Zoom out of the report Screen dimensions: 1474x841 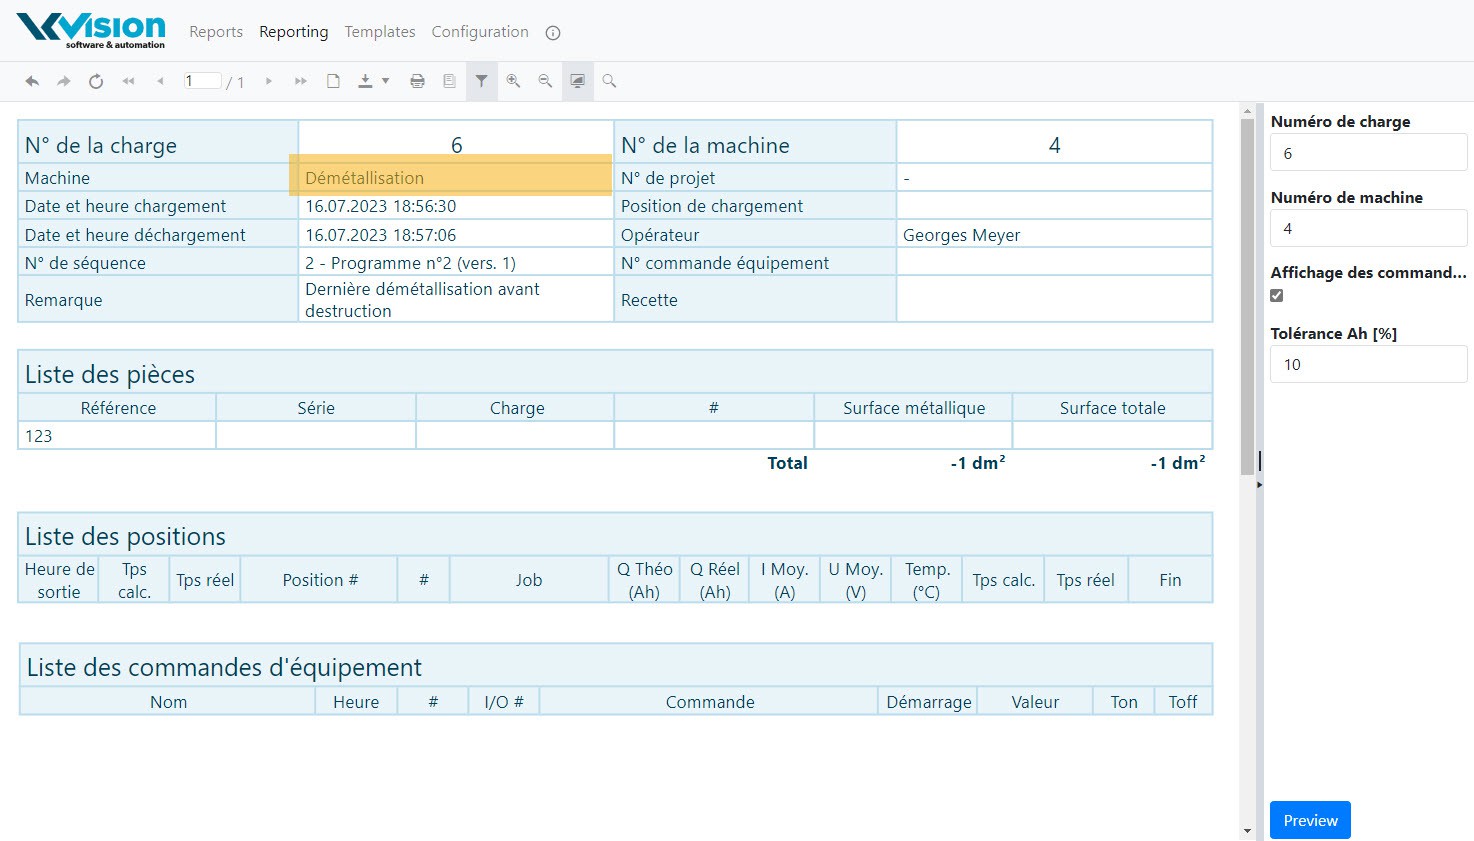pos(545,82)
